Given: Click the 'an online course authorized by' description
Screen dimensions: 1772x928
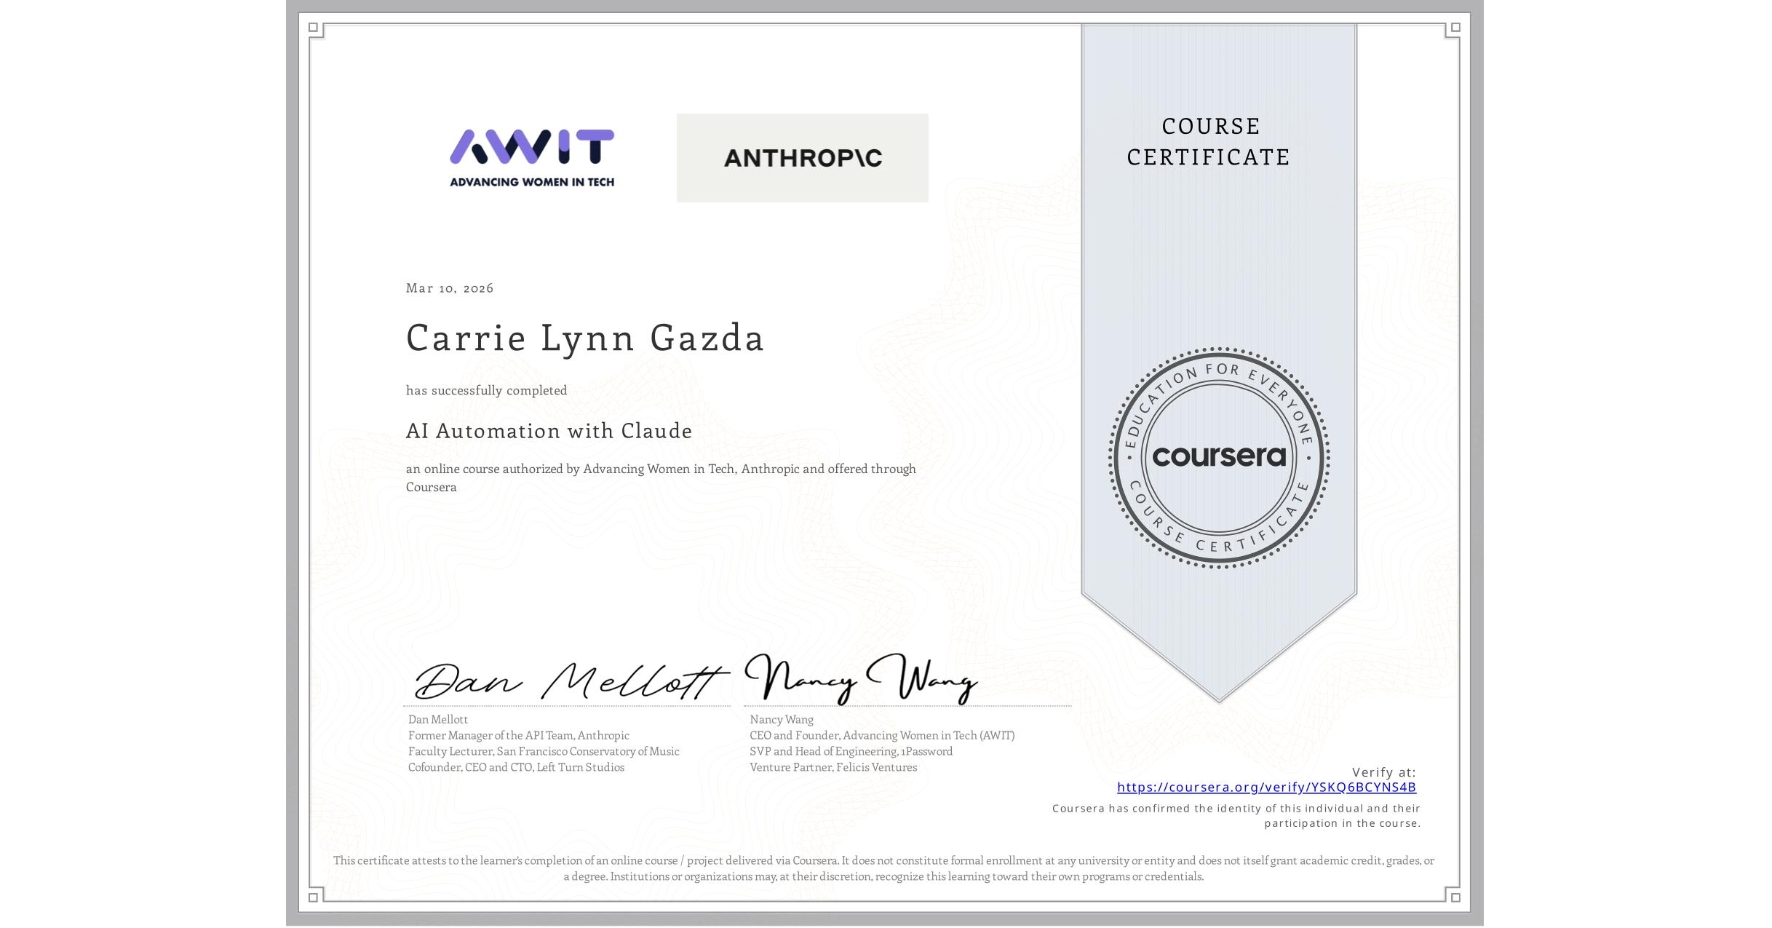Looking at the screenshot, I should click(661, 478).
